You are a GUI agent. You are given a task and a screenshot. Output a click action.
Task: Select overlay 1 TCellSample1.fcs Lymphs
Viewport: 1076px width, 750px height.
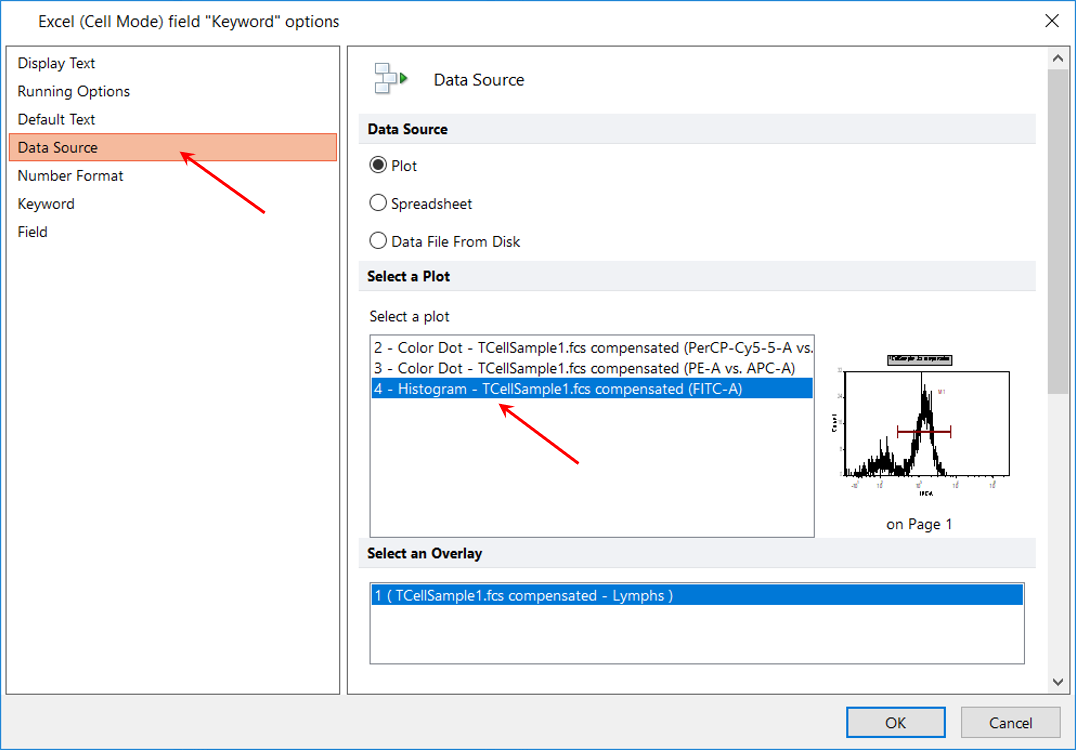tap(697, 595)
